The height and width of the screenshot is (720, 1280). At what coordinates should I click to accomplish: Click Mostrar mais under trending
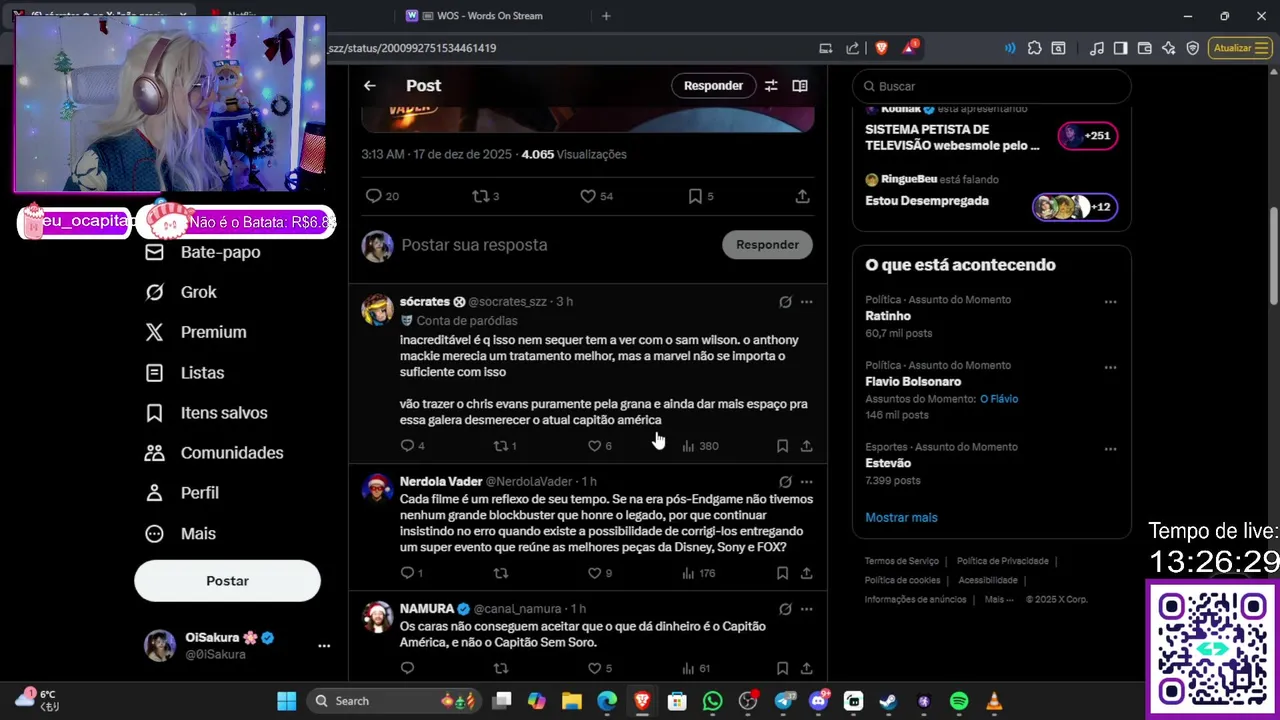901,518
